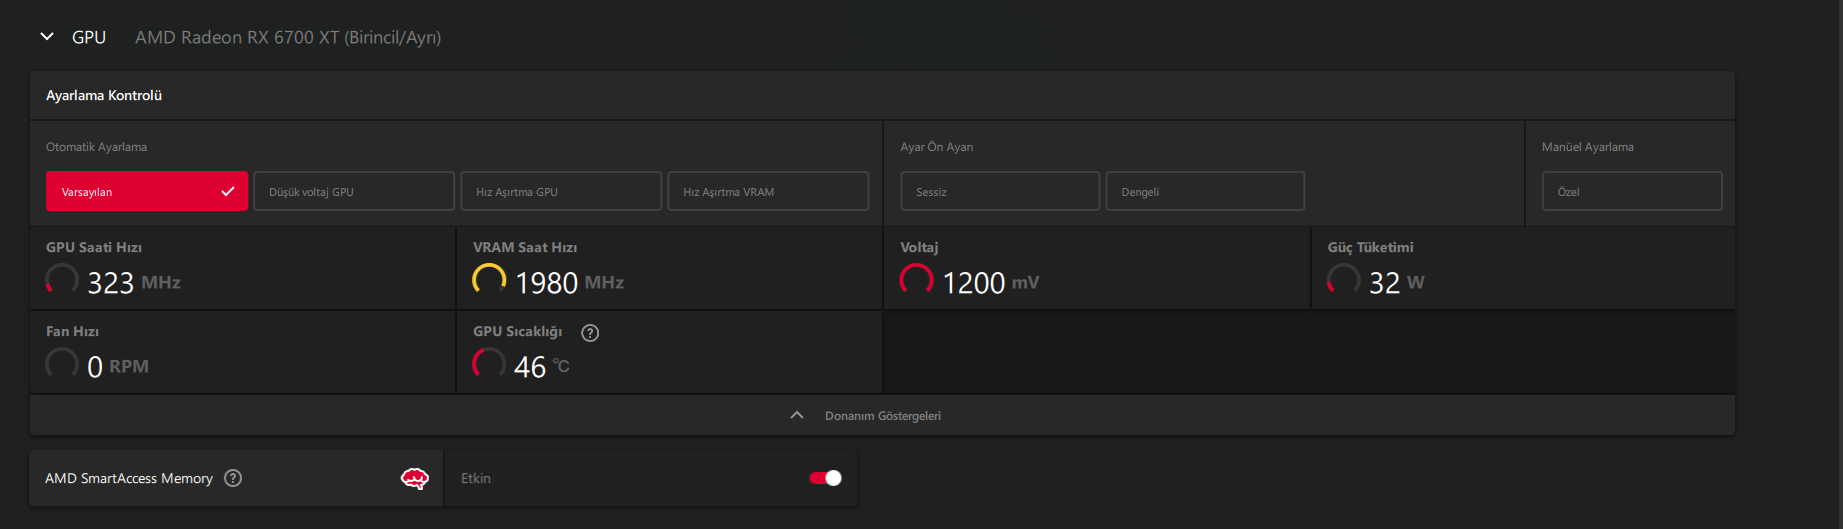The height and width of the screenshot is (529, 1843).
Task: Choose Hız Aşırtma VRAM option
Action: point(768,191)
